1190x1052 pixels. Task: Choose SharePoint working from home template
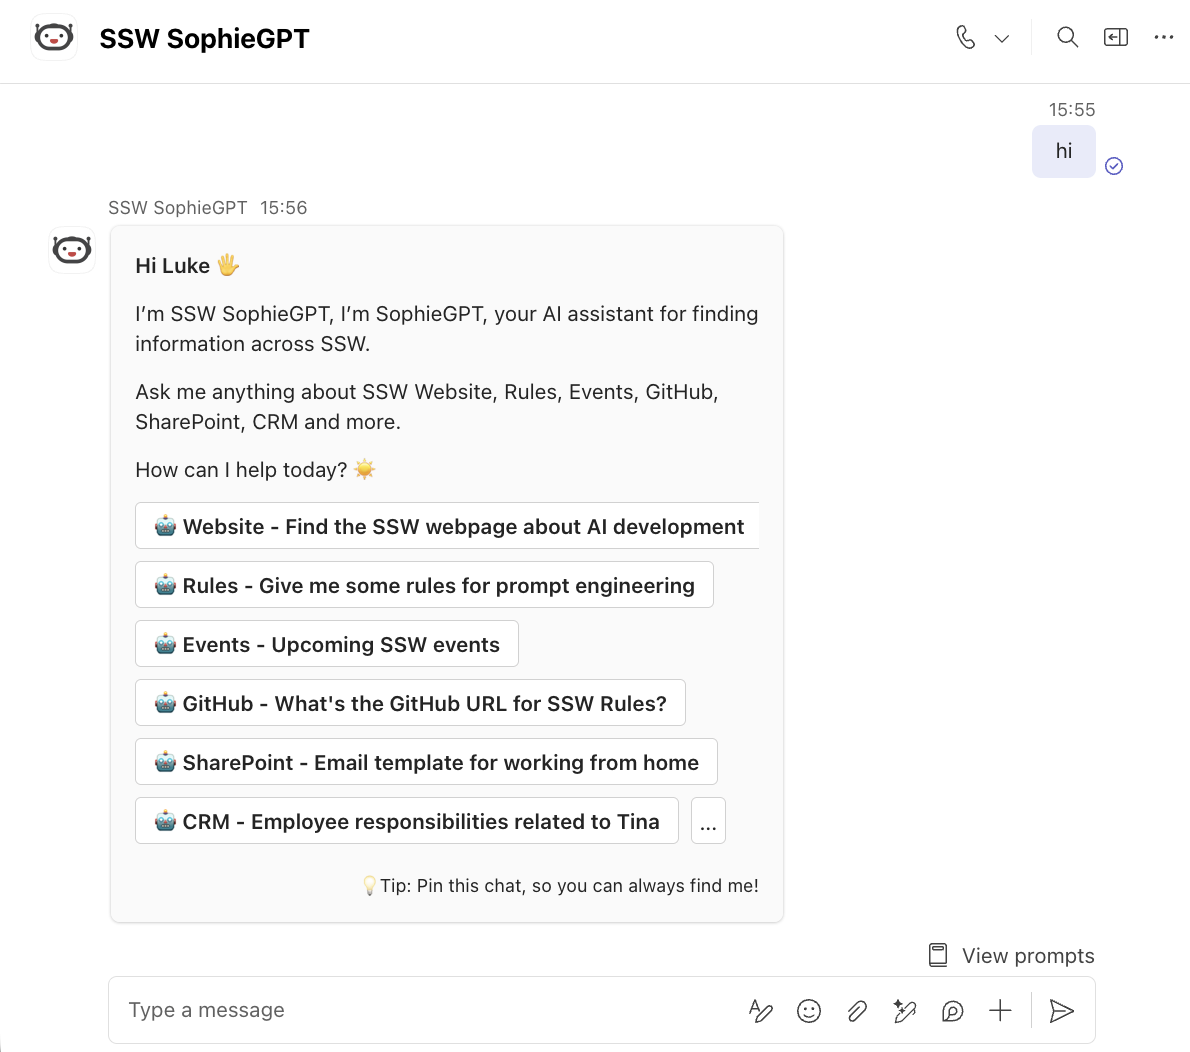coord(427,761)
